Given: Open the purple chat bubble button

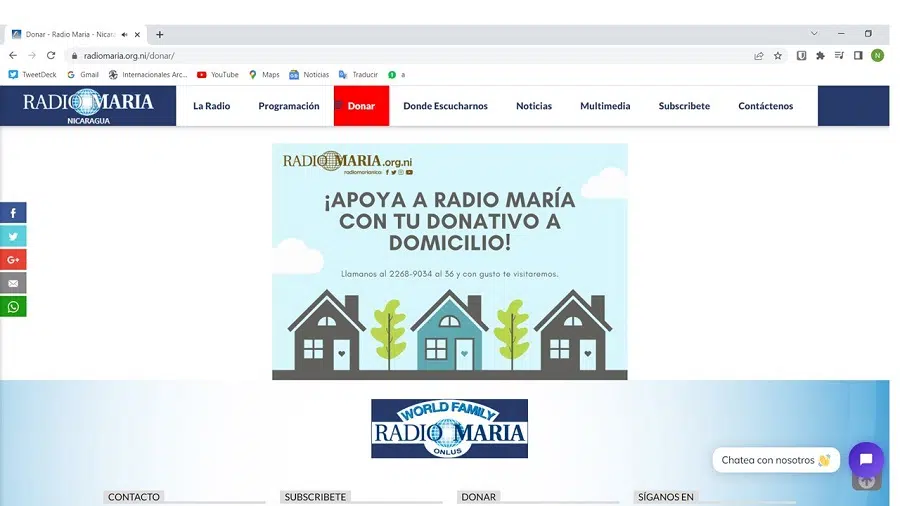Looking at the screenshot, I should click(x=866, y=460).
